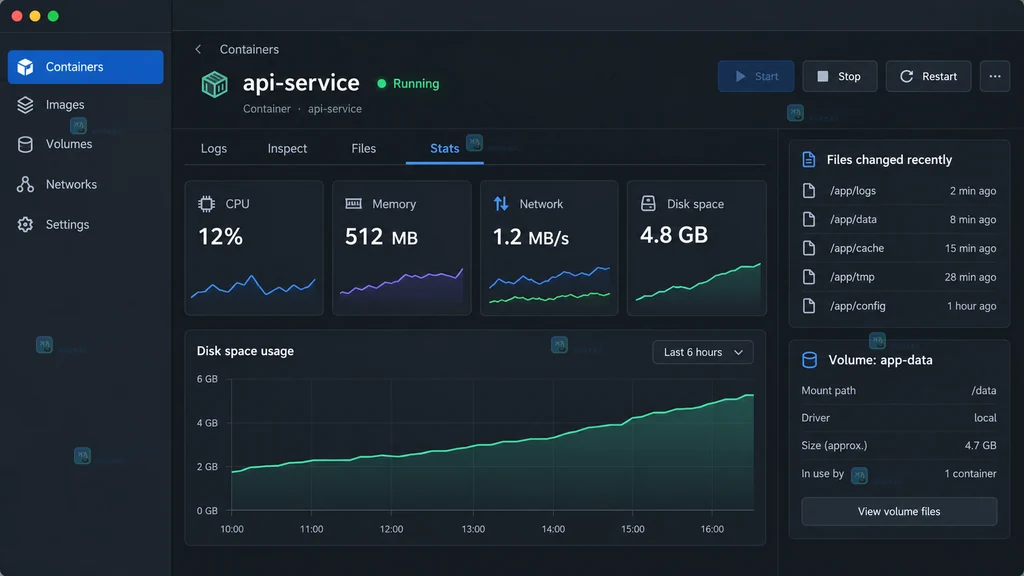Viewport: 1024px width, 576px height.
Task: Open the Last 6 hours dropdown
Action: [x=703, y=352]
